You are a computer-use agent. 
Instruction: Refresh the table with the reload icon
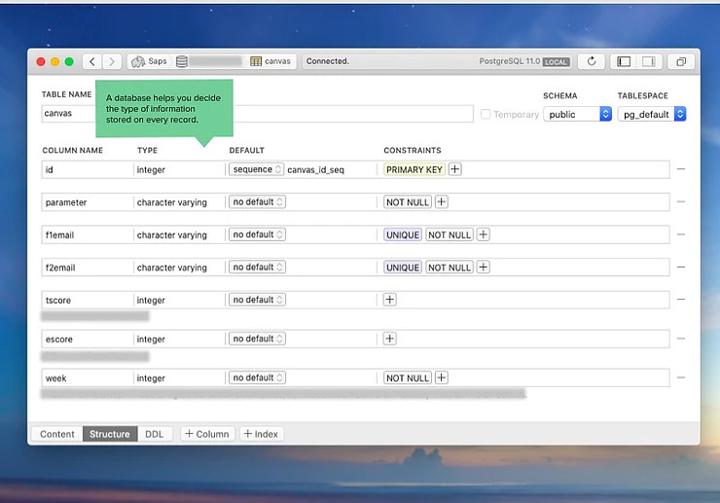tap(591, 61)
